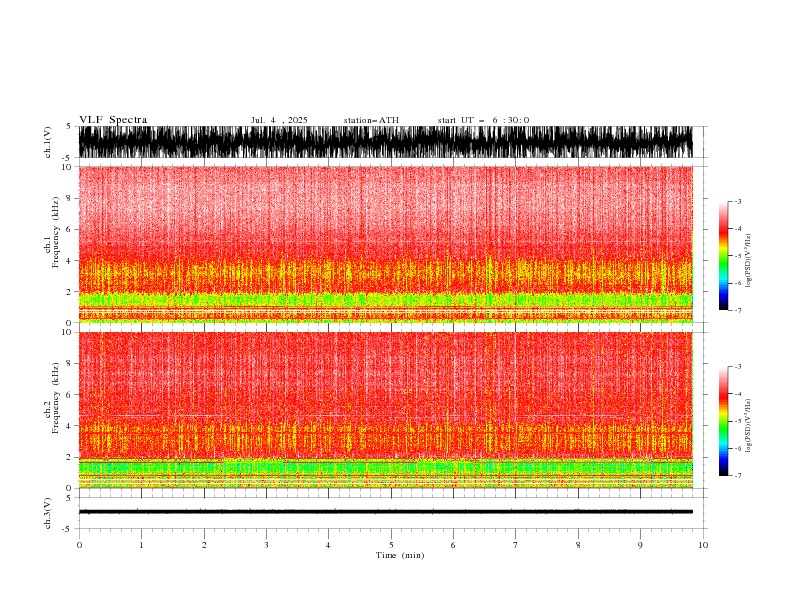Click the ch.2 spectrogram panel
Viewport: 792px width, 612px height.
coord(385,410)
